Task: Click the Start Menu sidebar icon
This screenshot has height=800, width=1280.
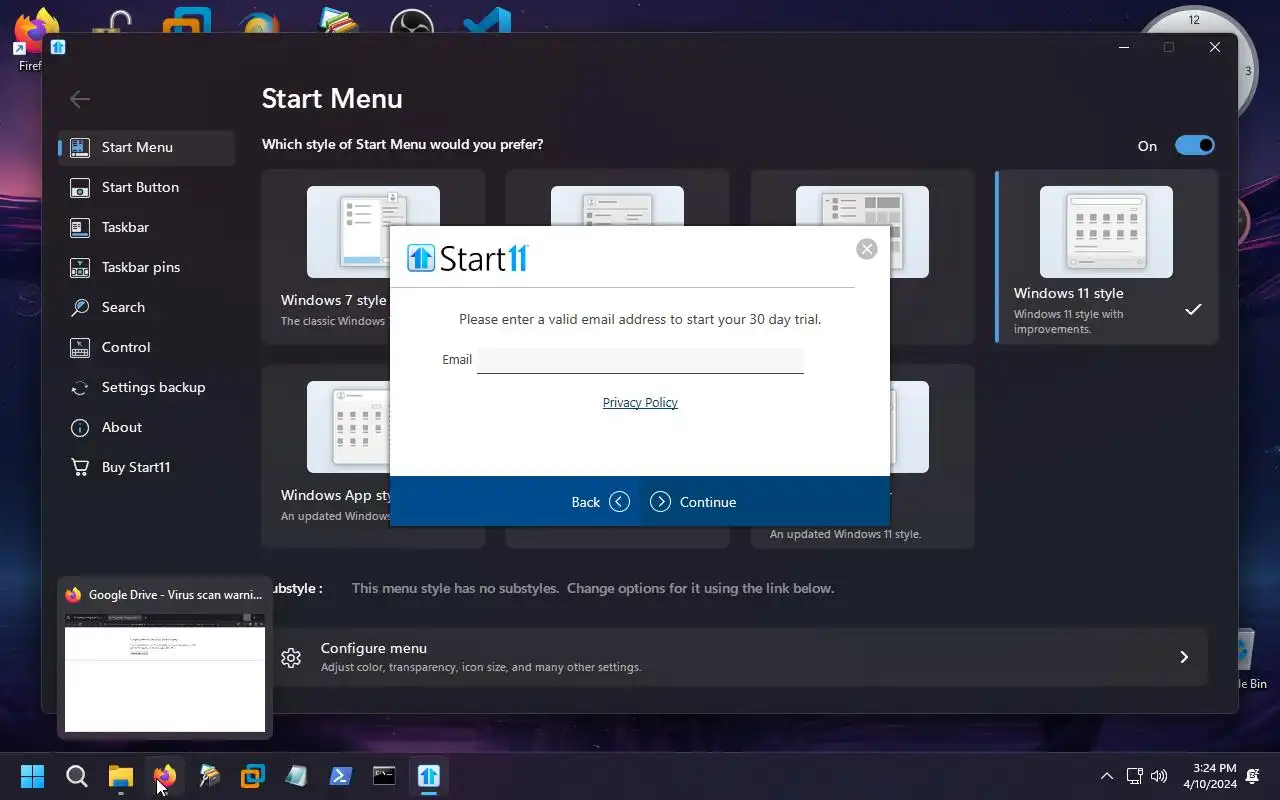Action: 80,147
